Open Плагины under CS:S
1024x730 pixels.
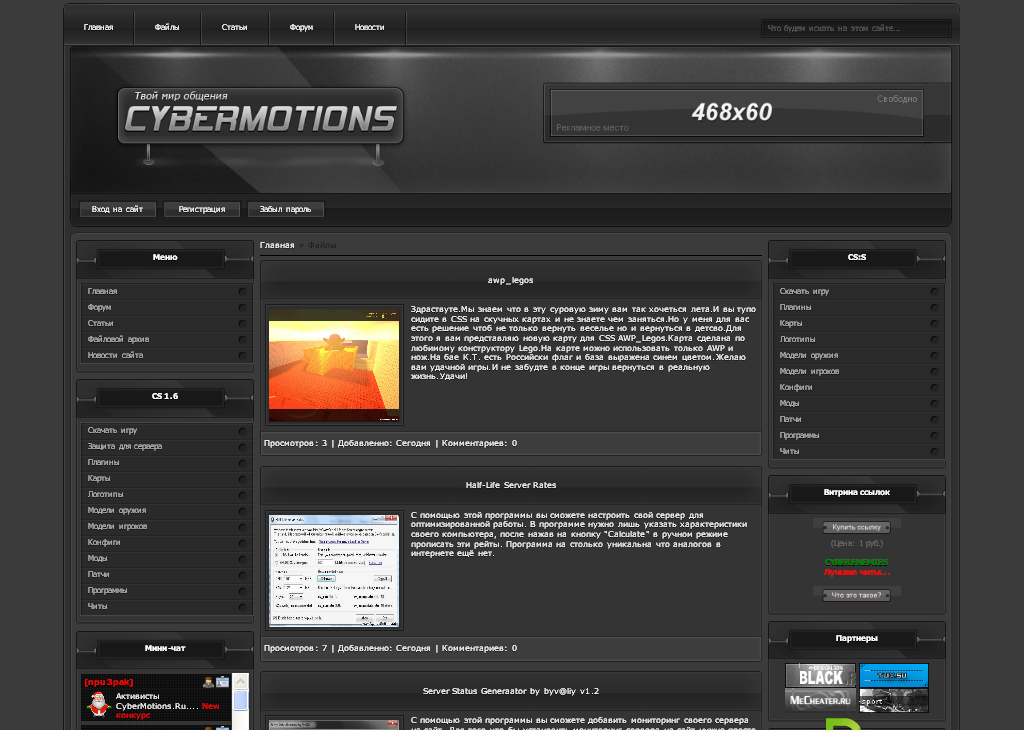coord(857,307)
